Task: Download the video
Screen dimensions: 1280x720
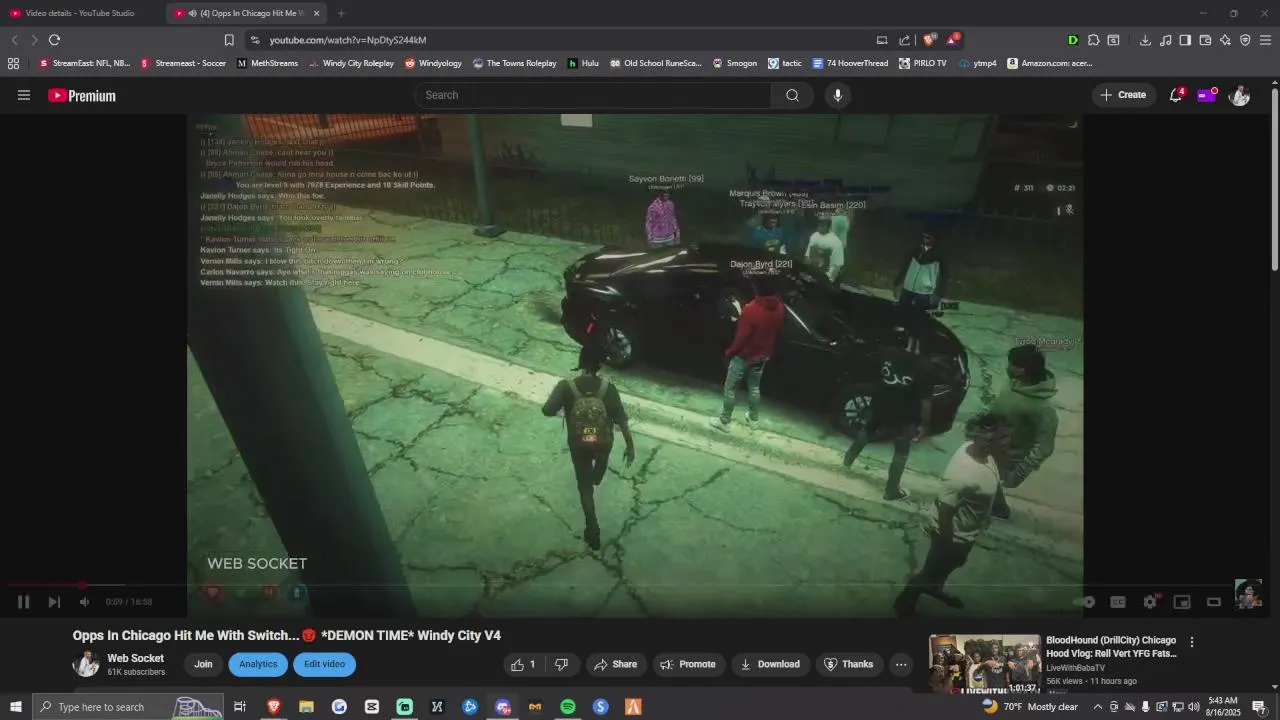Action: click(x=769, y=664)
